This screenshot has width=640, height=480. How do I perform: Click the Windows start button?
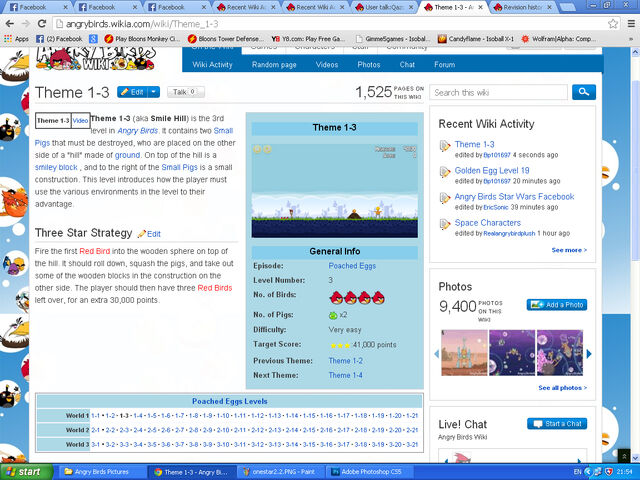(x=26, y=472)
